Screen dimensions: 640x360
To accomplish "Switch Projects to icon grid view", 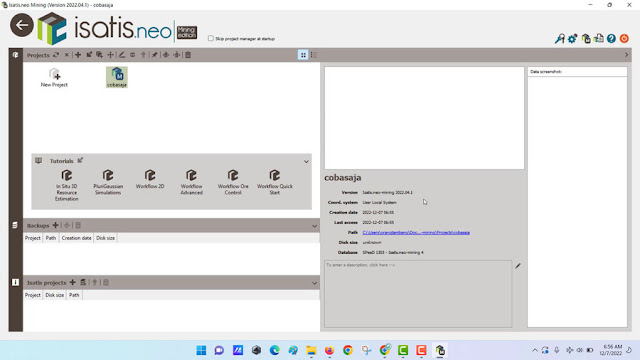I will [303, 55].
